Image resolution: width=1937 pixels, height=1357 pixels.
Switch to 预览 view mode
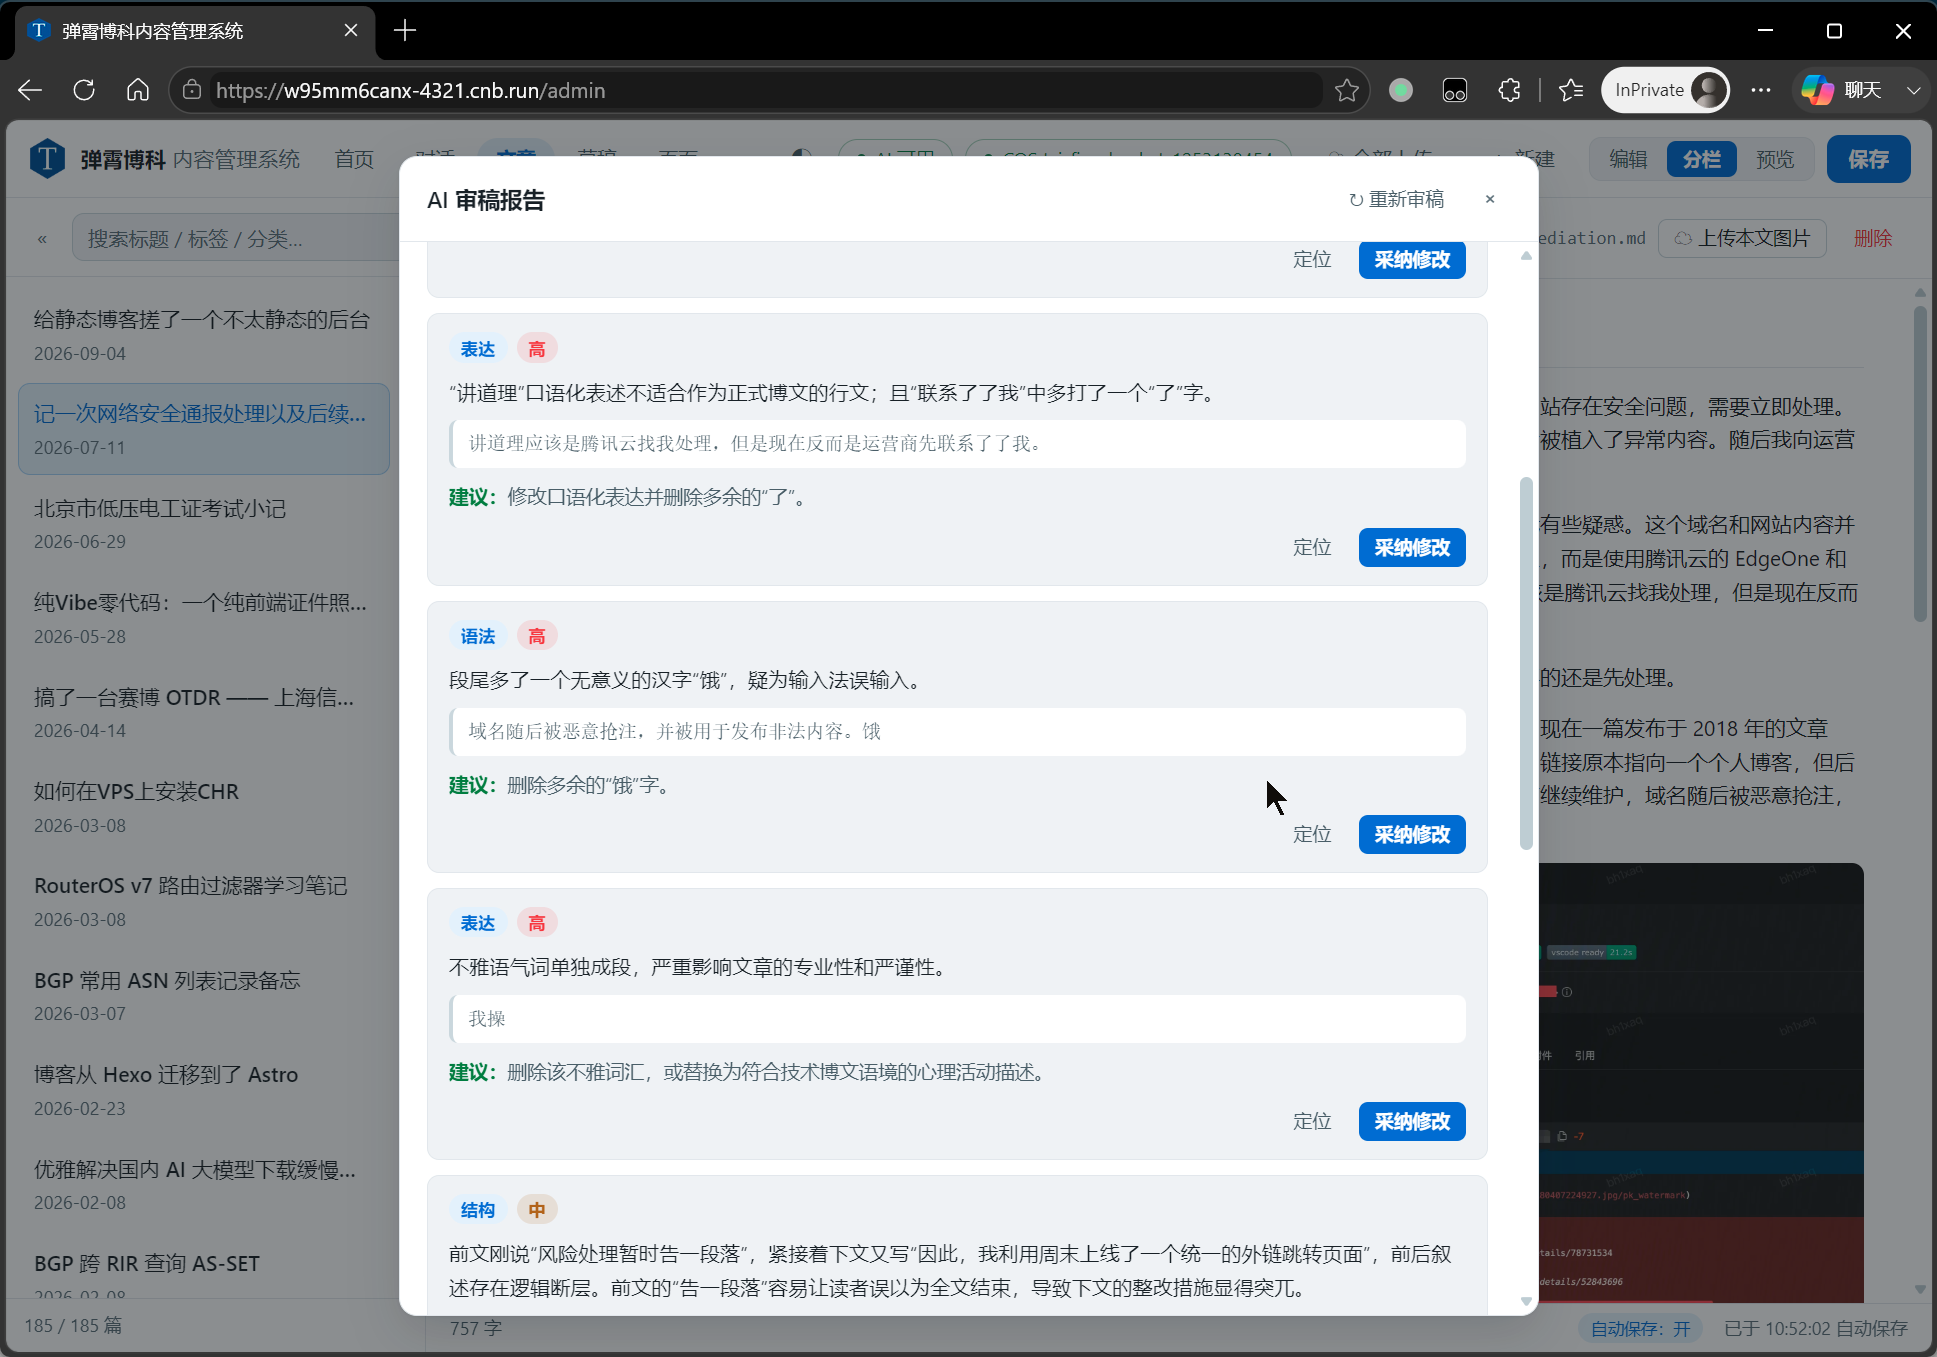click(x=1775, y=159)
